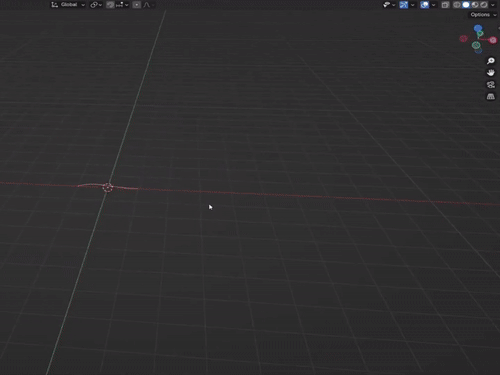The height and width of the screenshot is (375, 500).
Task: Toggle the camera view icon
Action: point(491,85)
